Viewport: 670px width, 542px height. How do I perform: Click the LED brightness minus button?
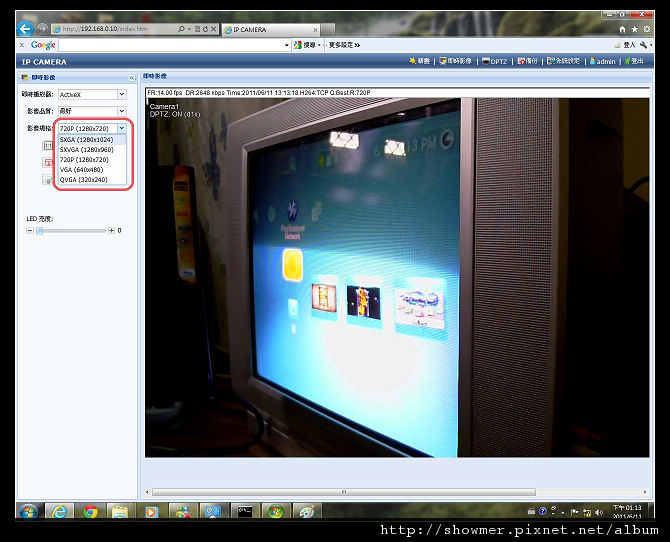point(29,230)
